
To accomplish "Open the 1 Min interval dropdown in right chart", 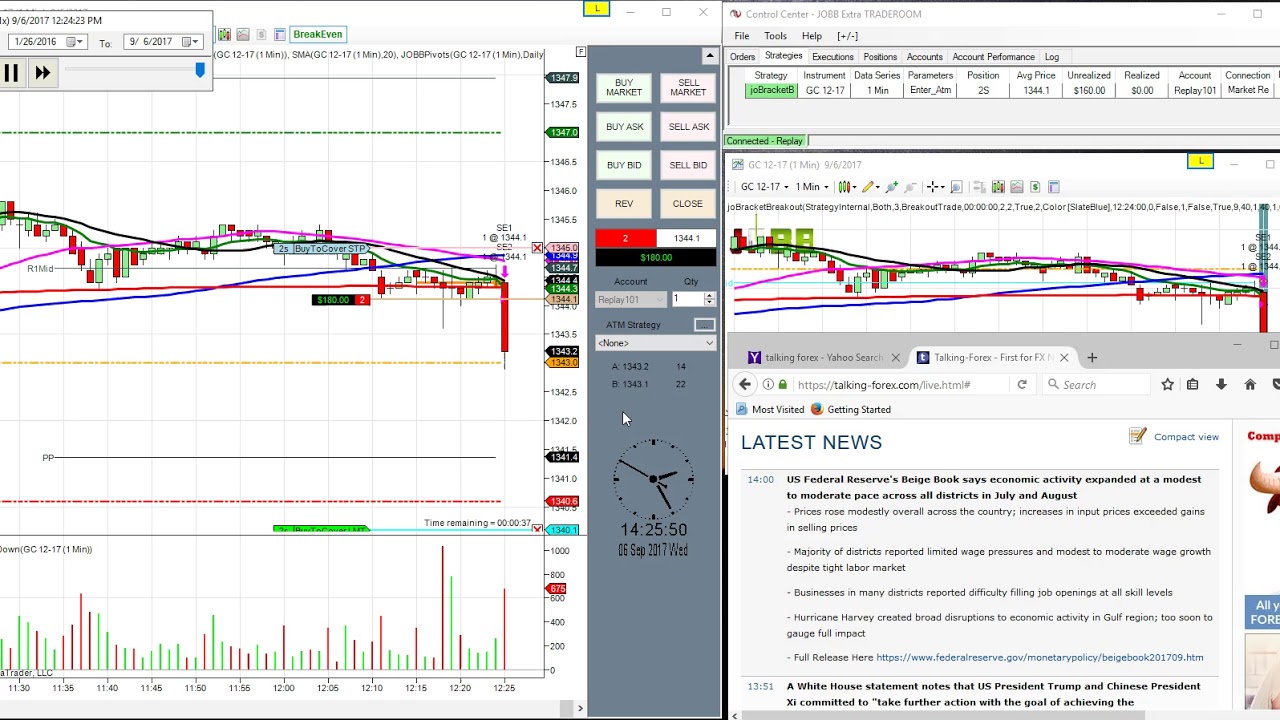I will coord(813,187).
